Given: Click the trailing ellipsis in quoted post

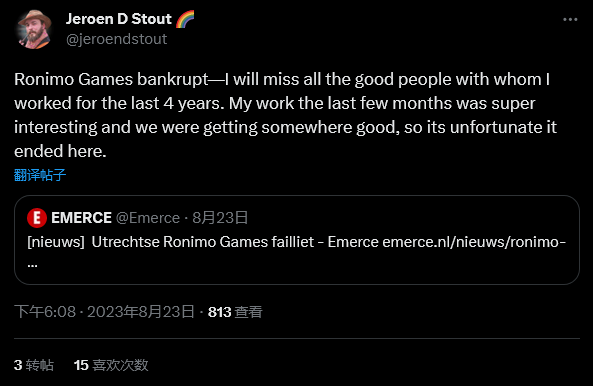Looking at the screenshot, I should point(32,265).
